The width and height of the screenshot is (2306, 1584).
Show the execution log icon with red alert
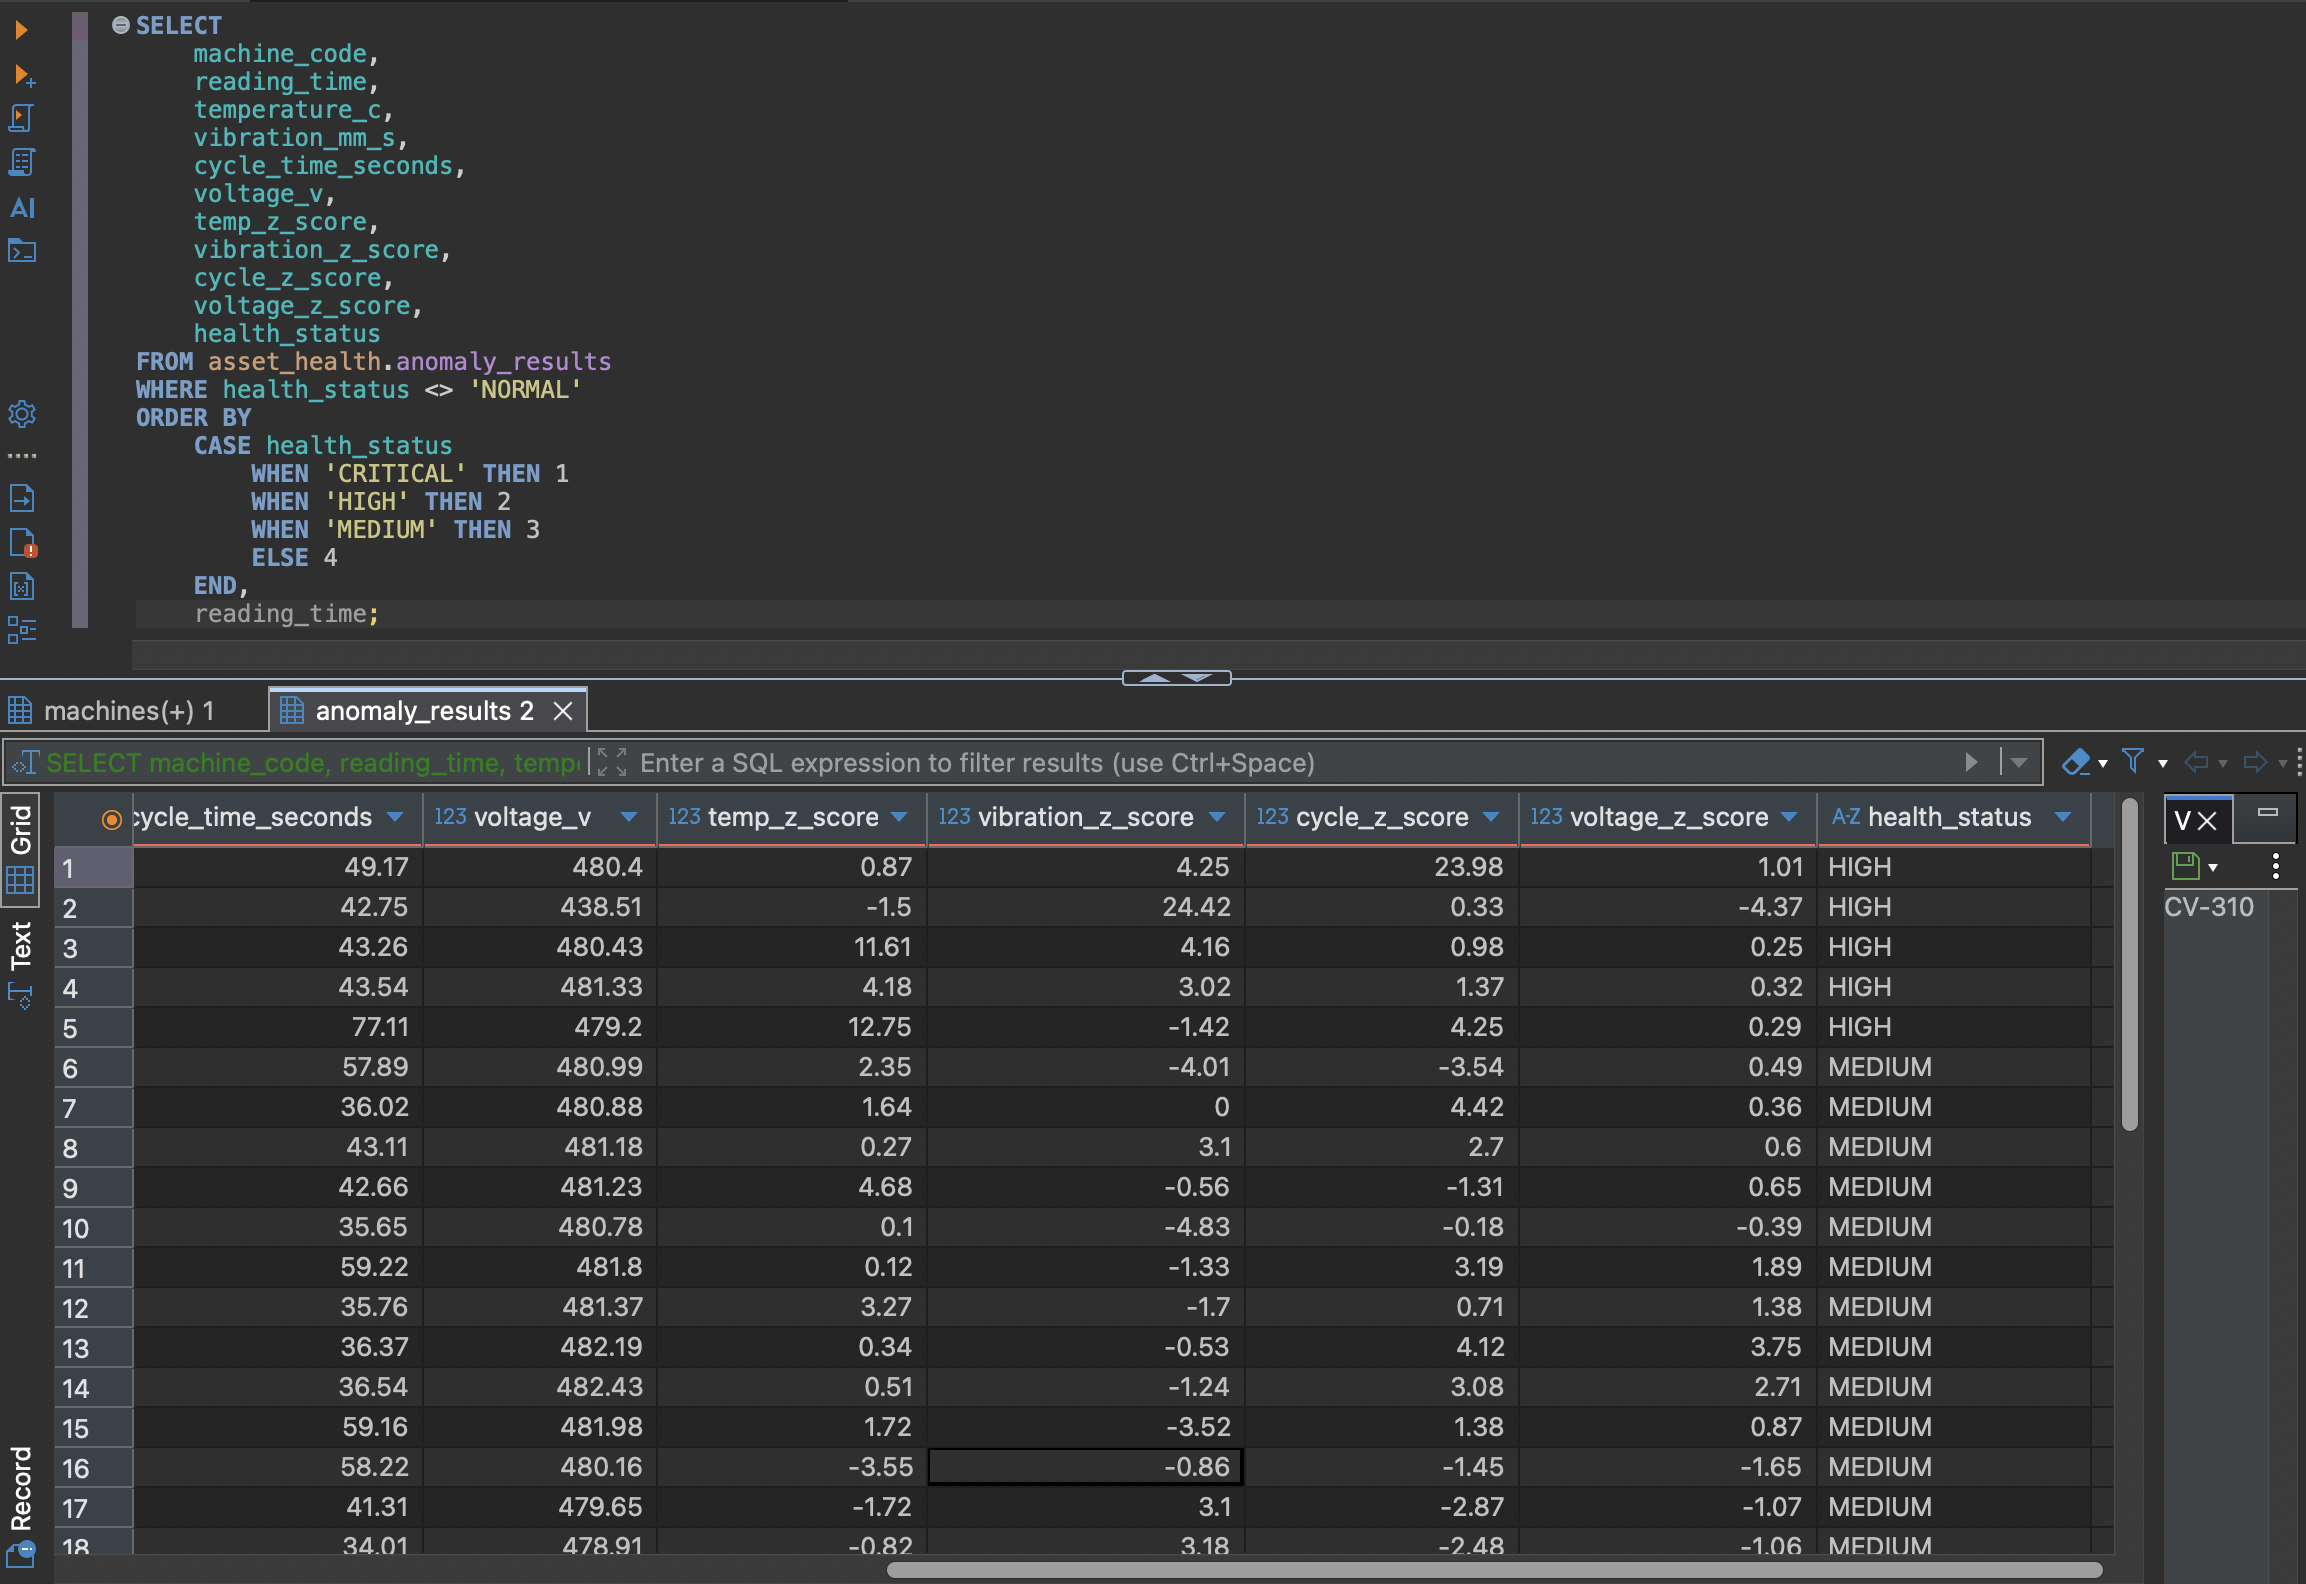point(22,542)
